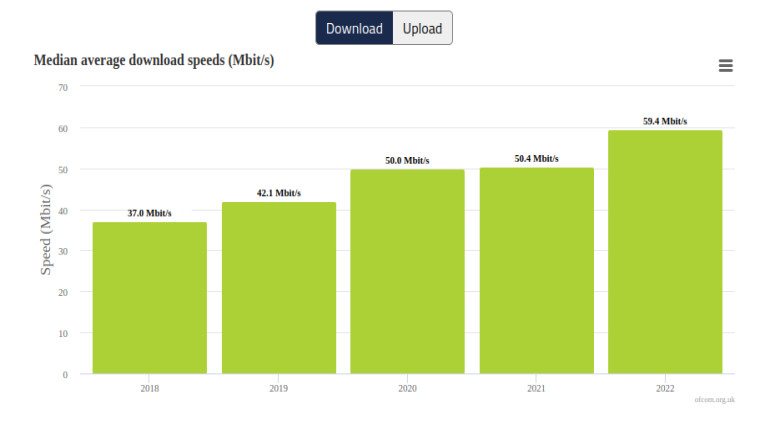Click the 2022 x-axis label

tap(665, 388)
